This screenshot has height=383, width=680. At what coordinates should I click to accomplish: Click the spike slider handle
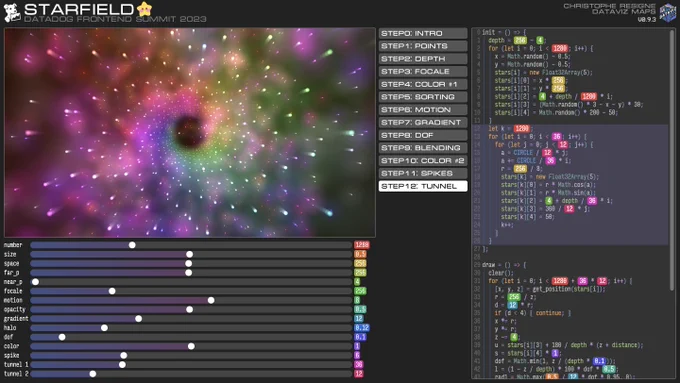[x=124, y=356]
